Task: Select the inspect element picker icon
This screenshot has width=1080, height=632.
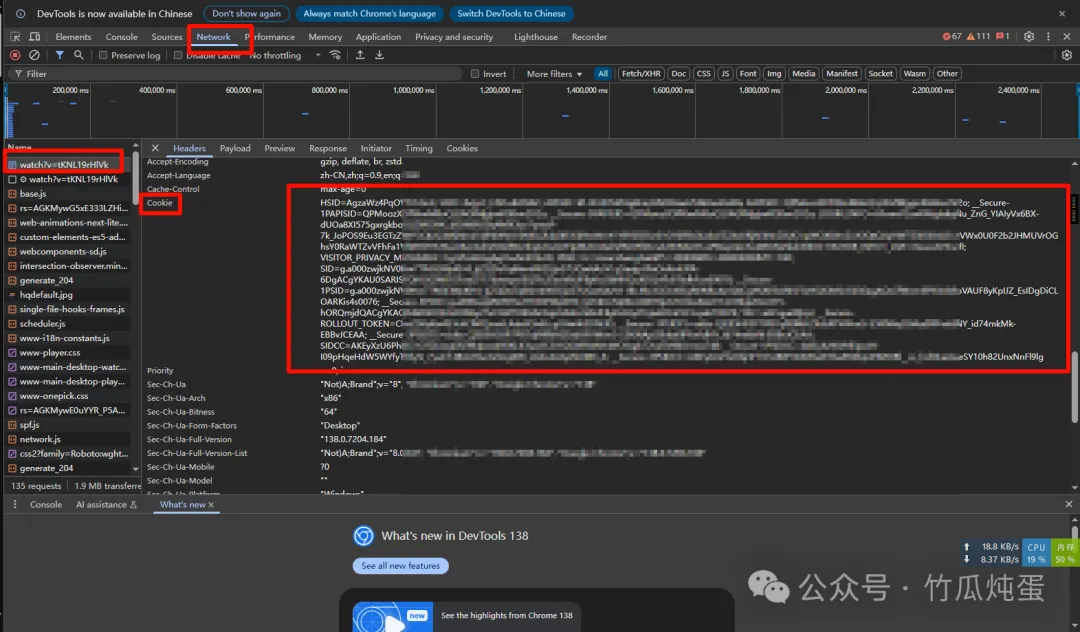Action: [15, 36]
